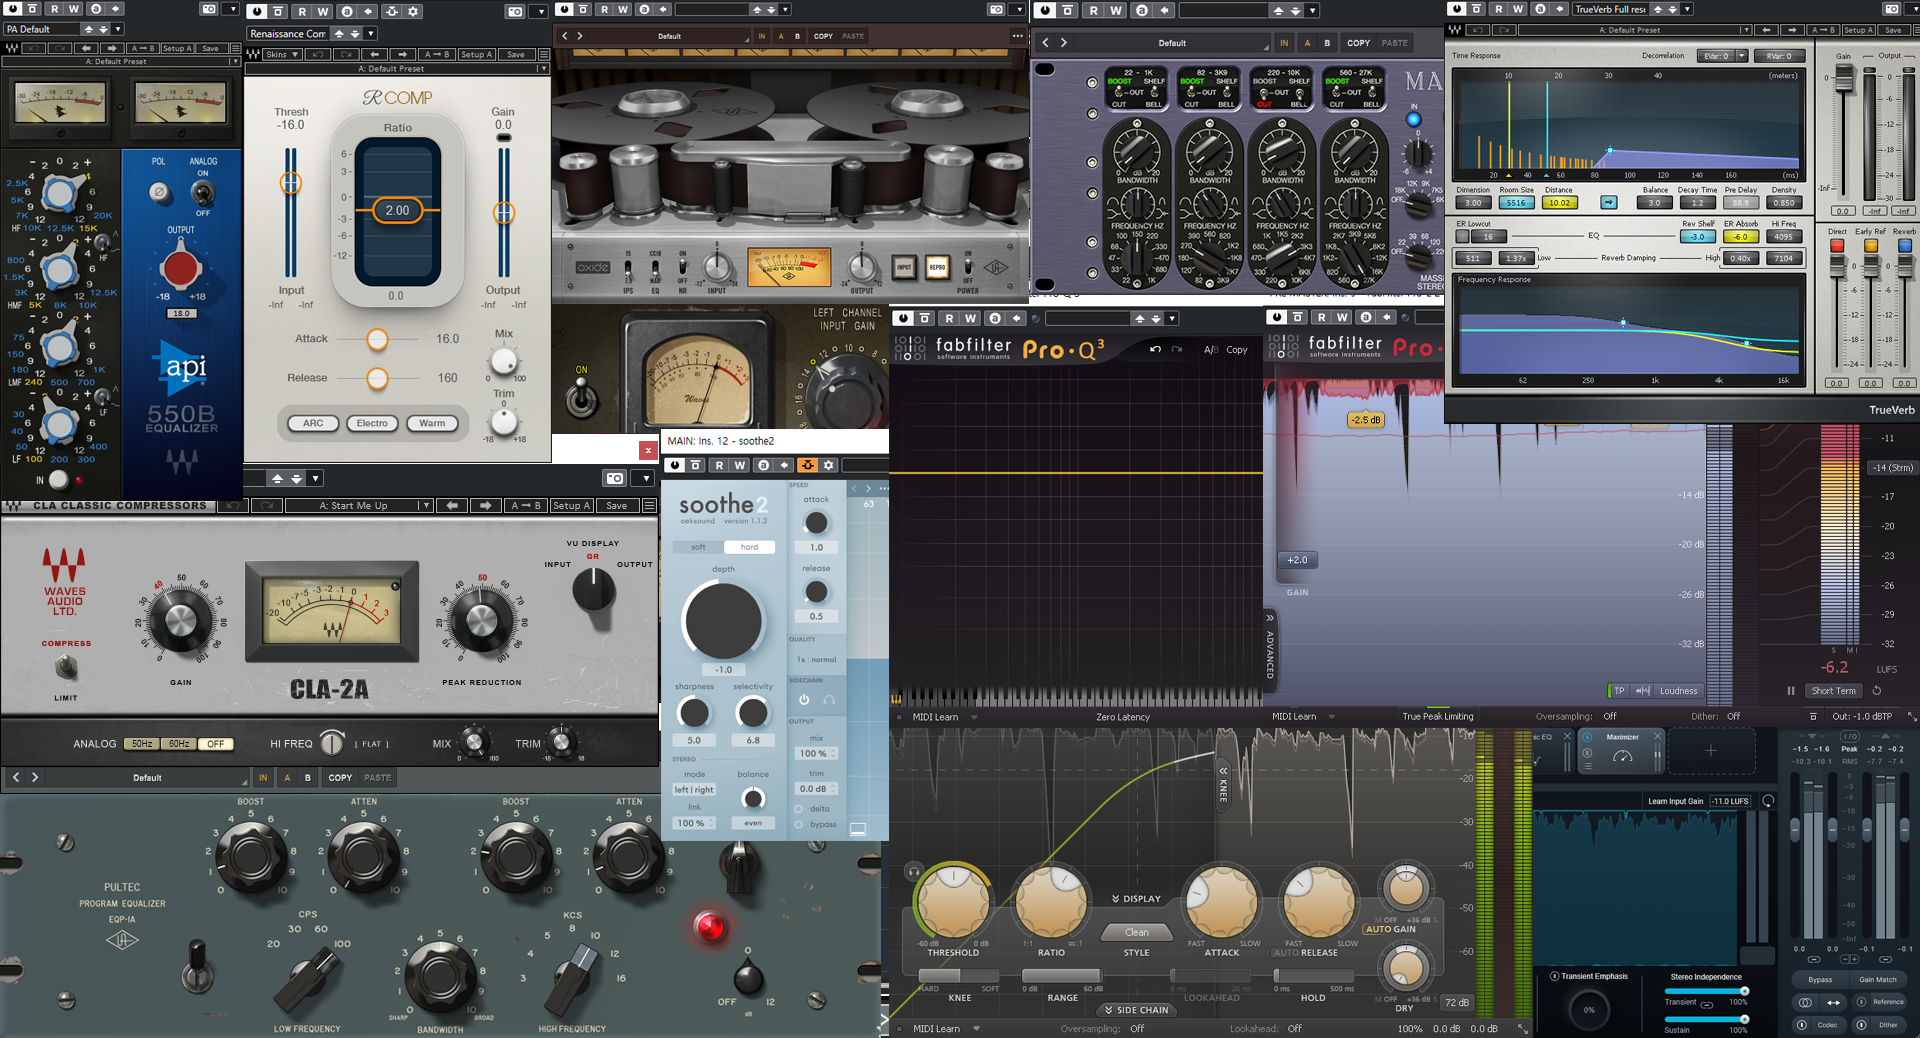
Task: Toggle the CLA-2A Compress/Limit switch
Action: pyautogui.click(x=67, y=667)
